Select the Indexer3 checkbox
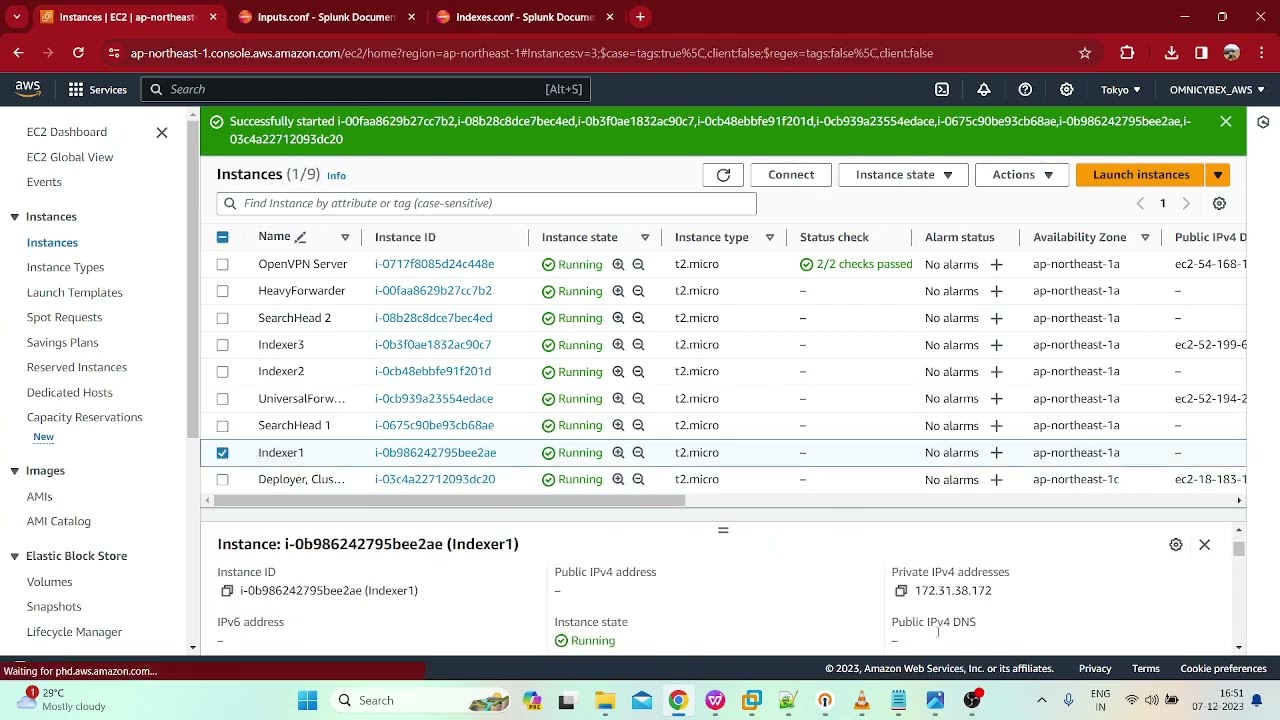Viewport: 1280px width, 720px height. coord(222,345)
